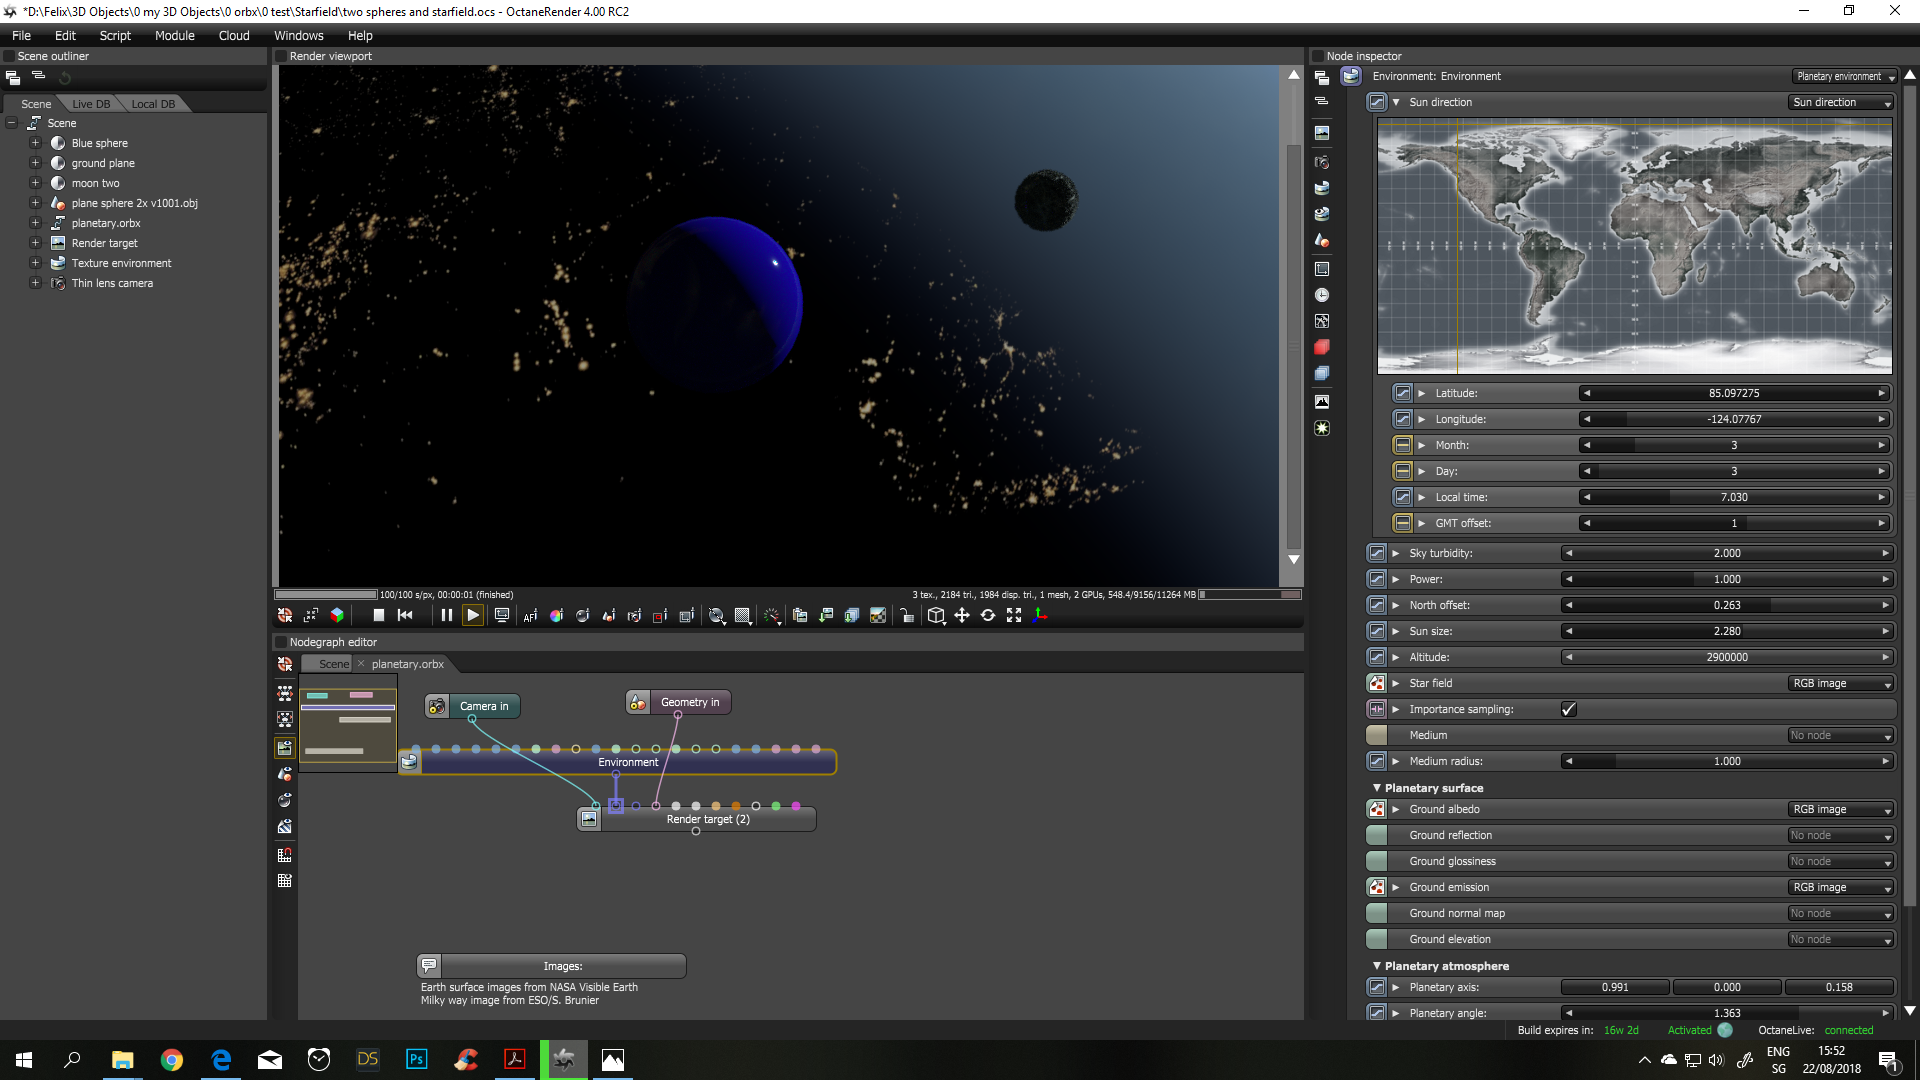
Task: Toggle the viewport lock icon
Action: pyautogui.click(x=906, y=616)
